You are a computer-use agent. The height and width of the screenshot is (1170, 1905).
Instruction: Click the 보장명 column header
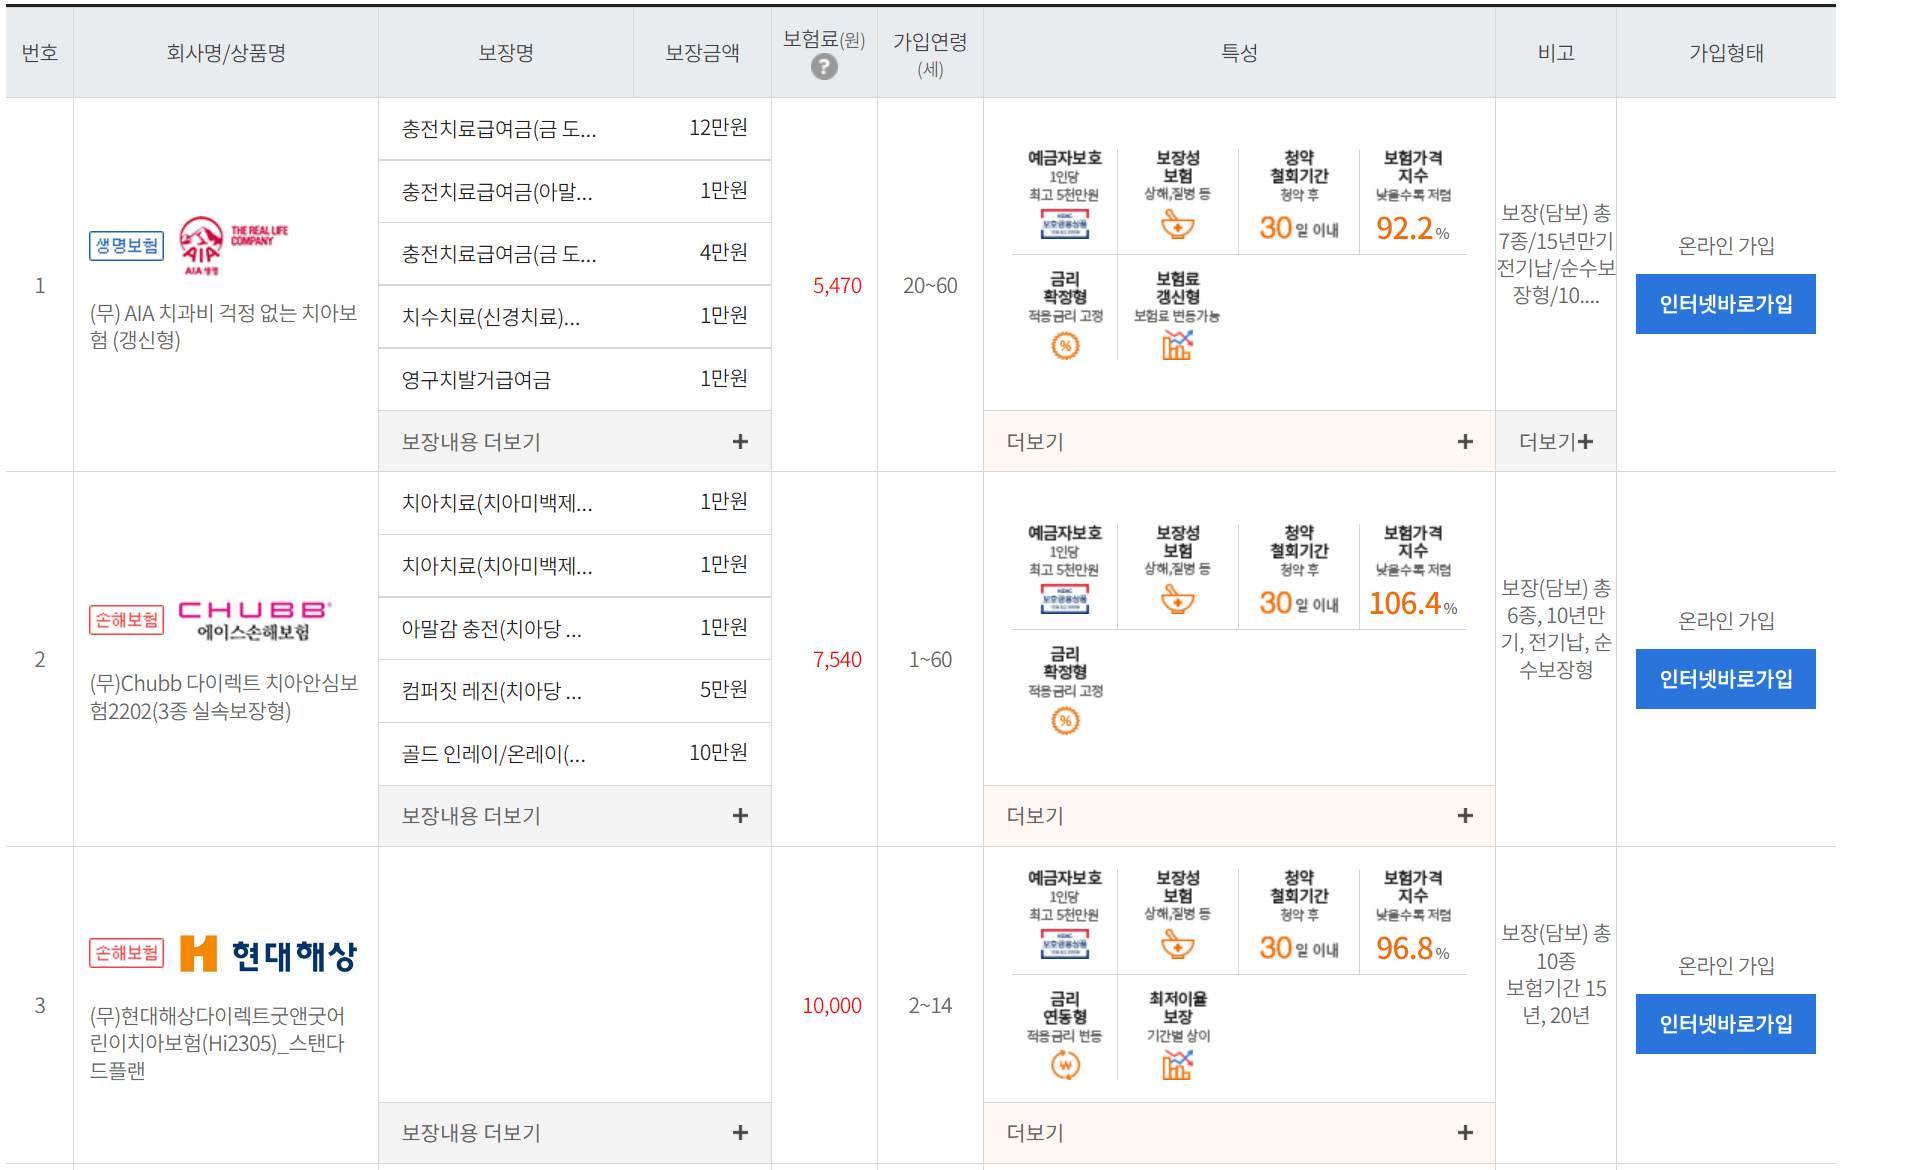506,53
